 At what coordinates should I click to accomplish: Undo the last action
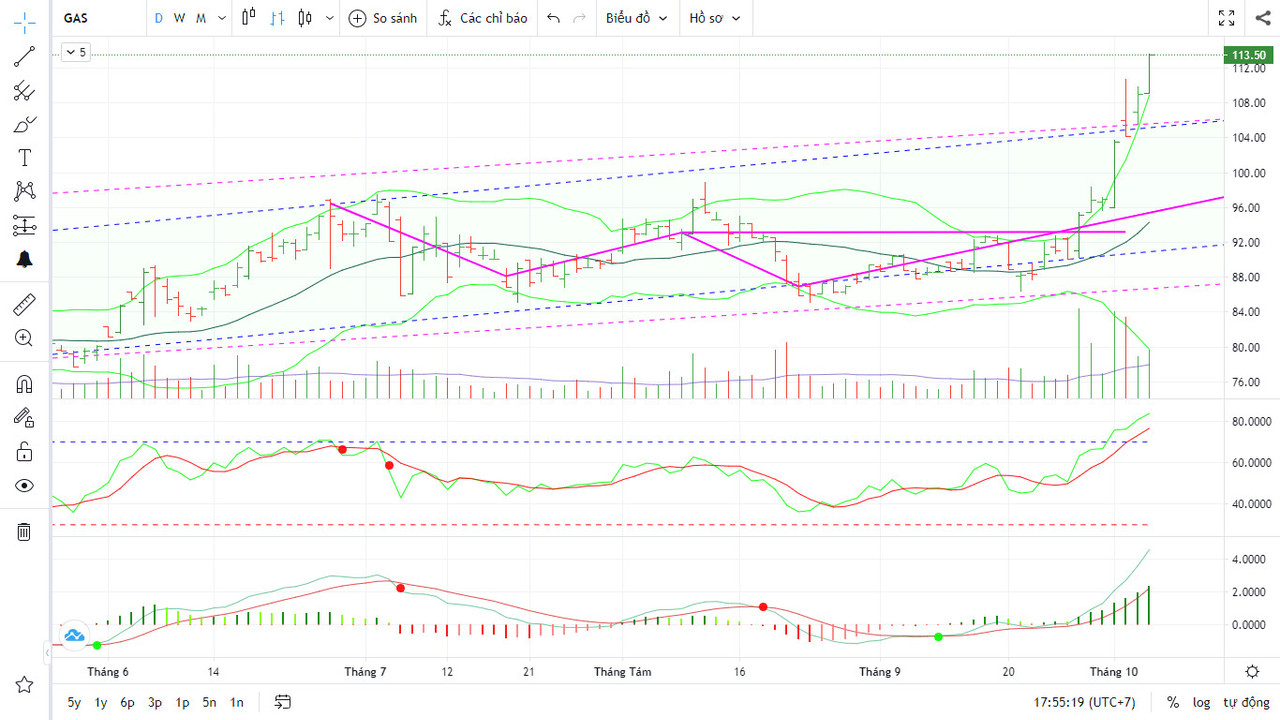pos(554,18)
